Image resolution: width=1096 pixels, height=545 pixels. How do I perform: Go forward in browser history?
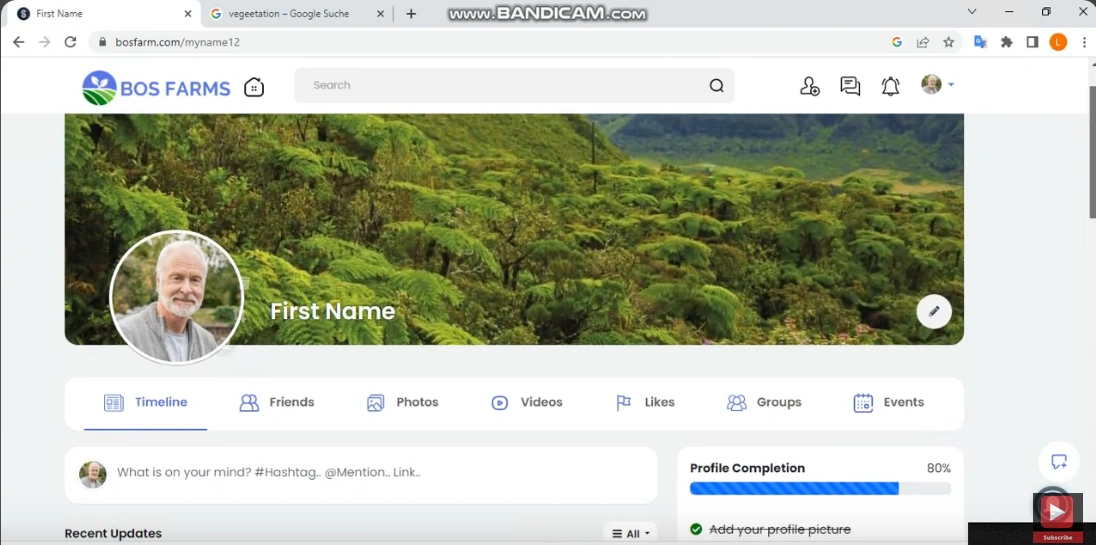click(44, 42)
